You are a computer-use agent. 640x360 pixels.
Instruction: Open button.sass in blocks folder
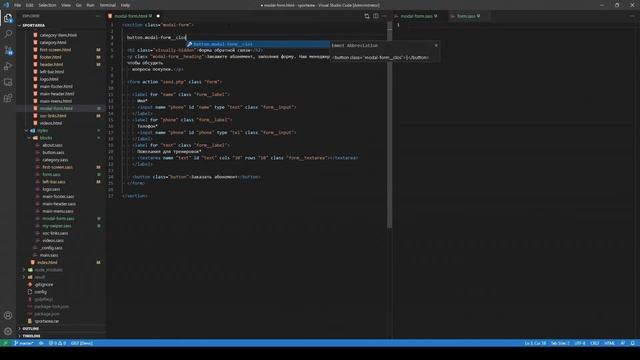(53, 153)
